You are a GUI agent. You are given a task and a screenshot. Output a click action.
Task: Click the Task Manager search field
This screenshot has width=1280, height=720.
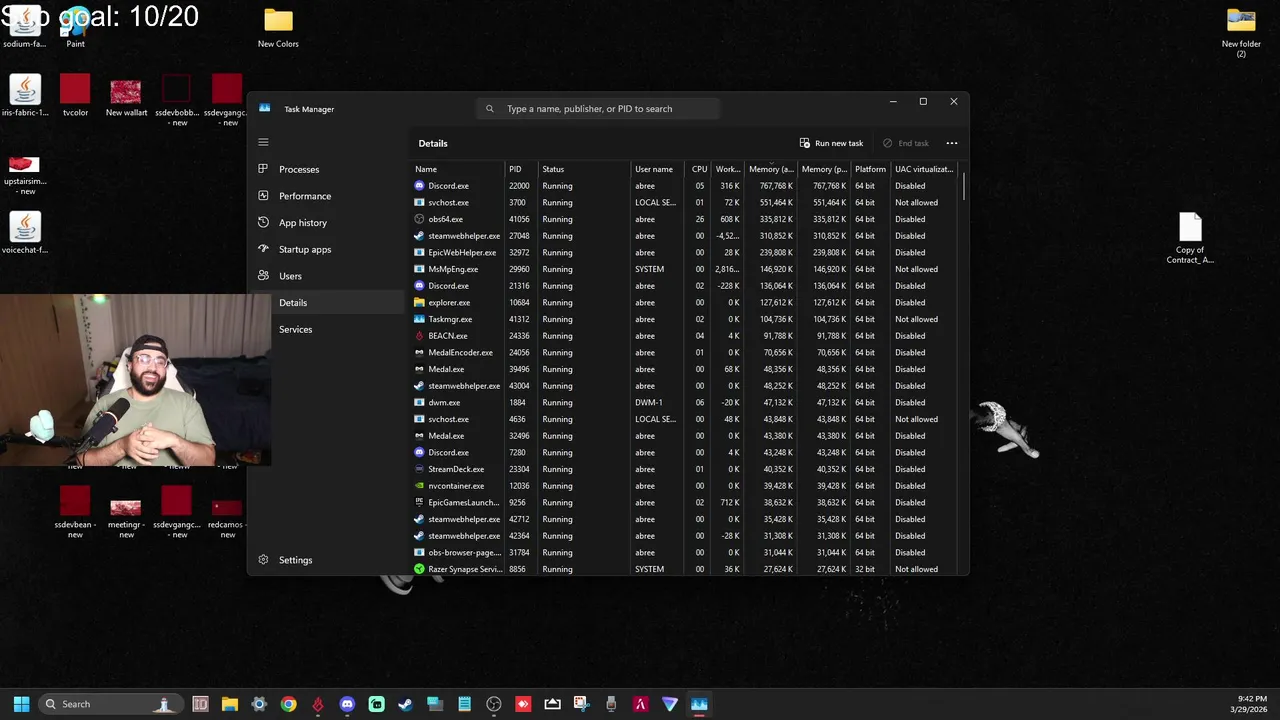tap(598, 108)
